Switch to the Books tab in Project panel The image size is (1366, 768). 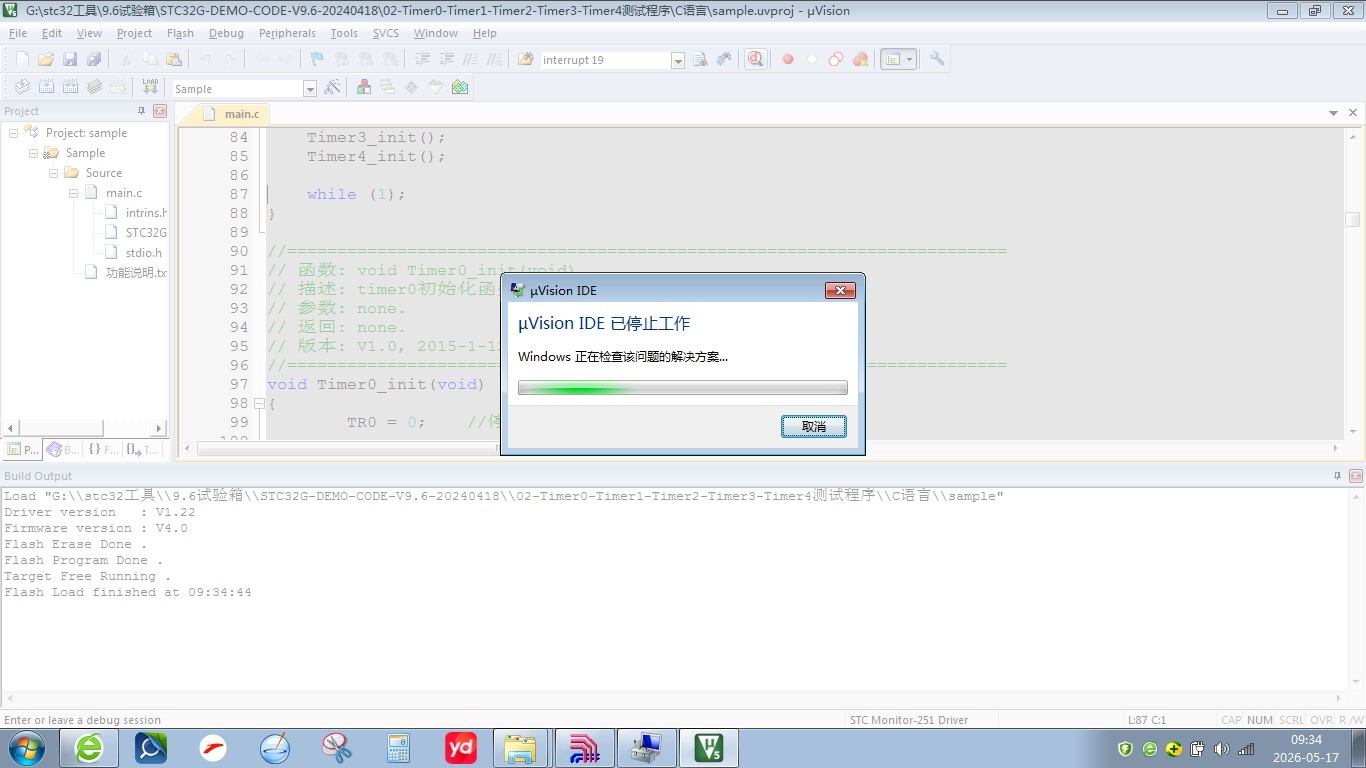pyautogui.click(x=62, y=450)
